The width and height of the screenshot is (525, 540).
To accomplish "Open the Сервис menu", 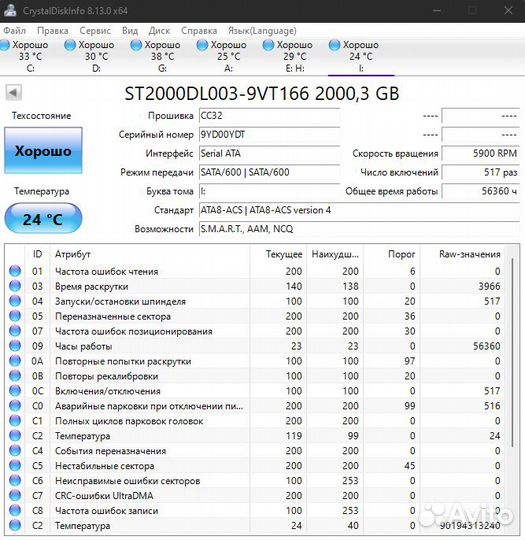I will [95, 31].
